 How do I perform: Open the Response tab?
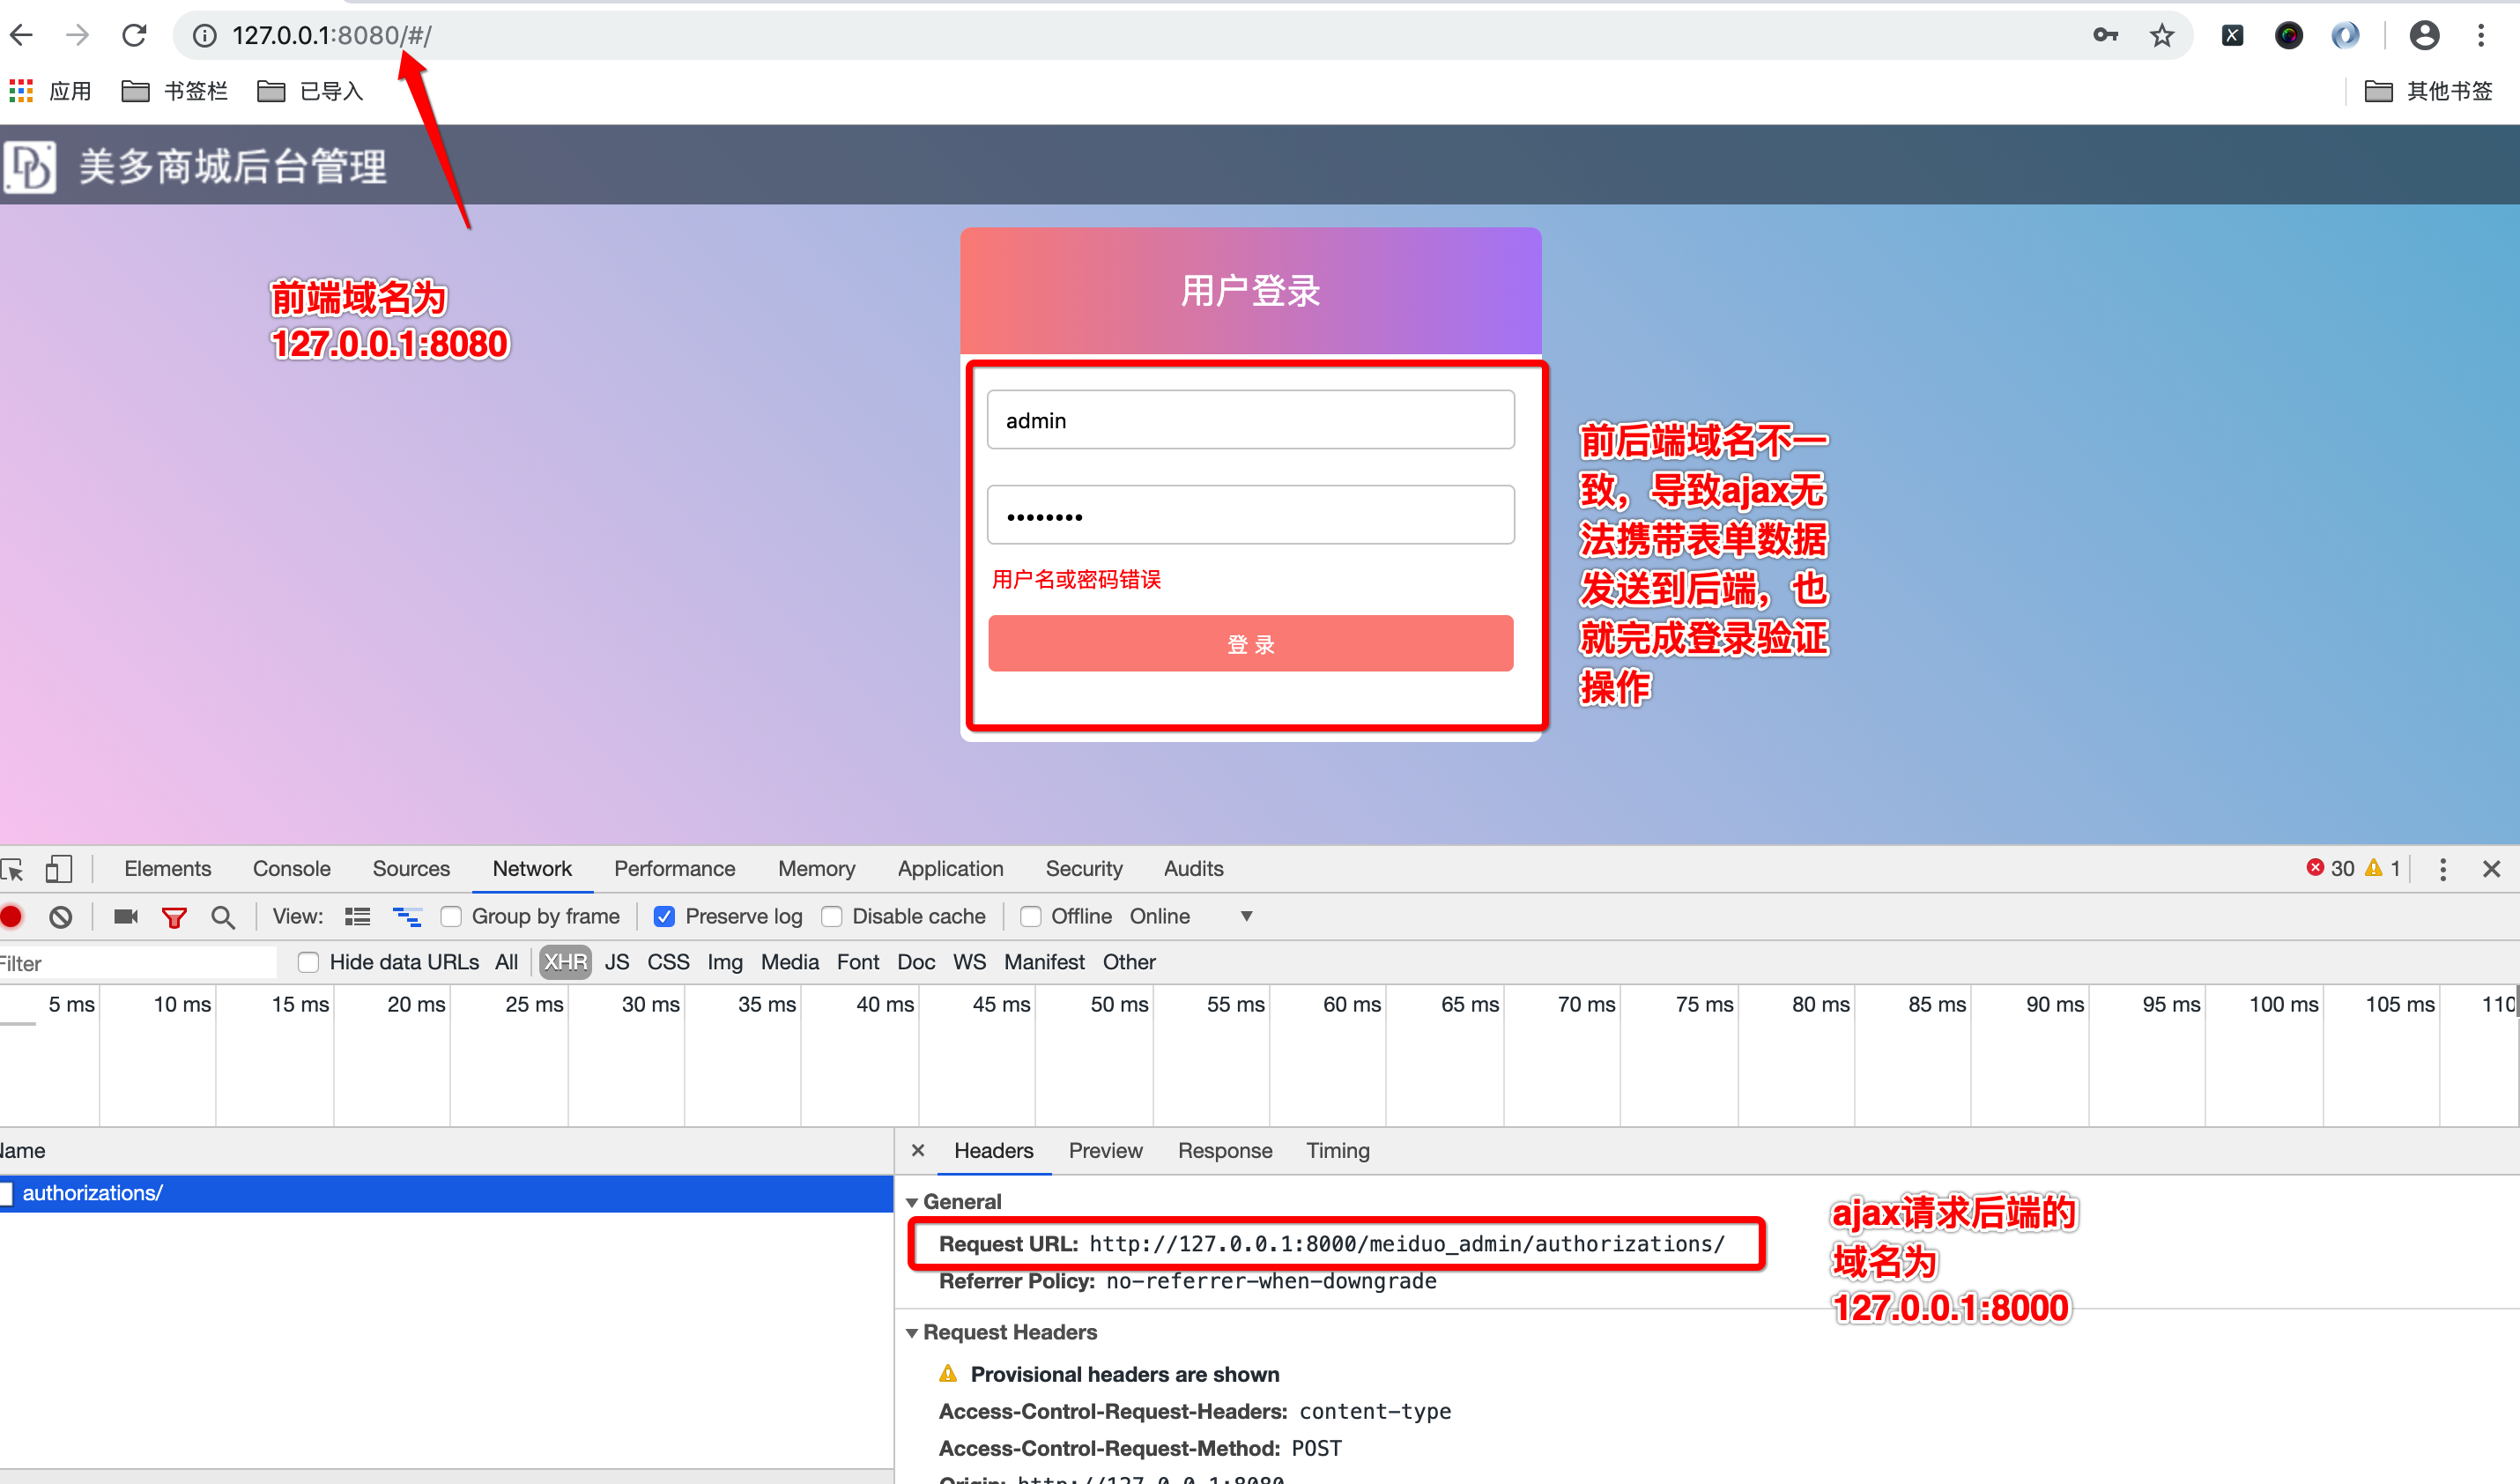click(1224, 1150)
